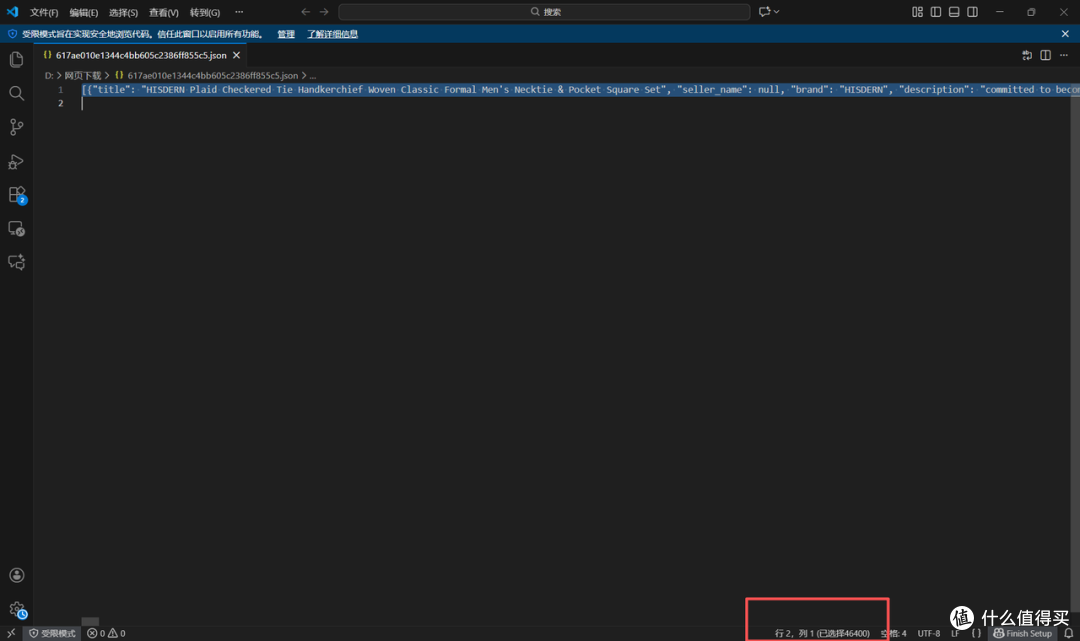1080x641 pixels.
Task: Click the 管理 link in banner
Action: tap(286, 34)
